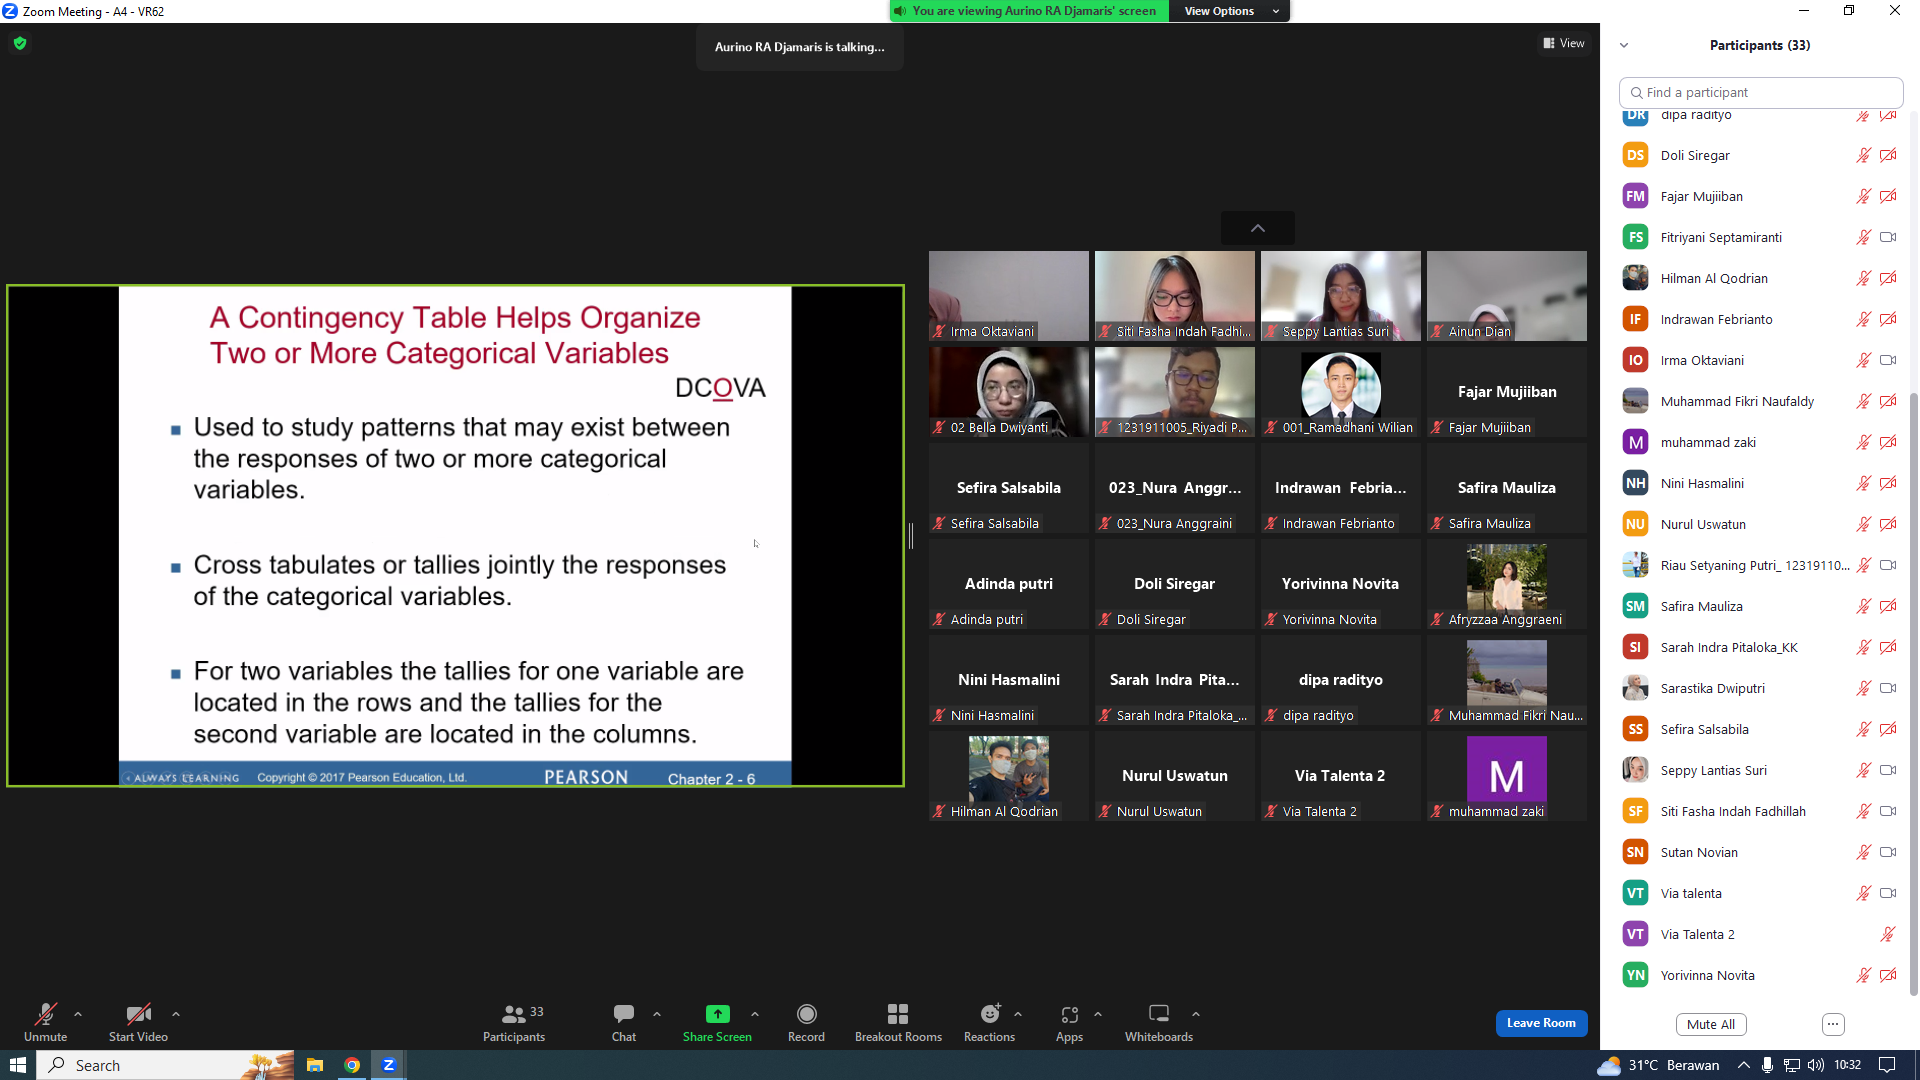1920x1080 pixels.
Task: Click the volume icon in the system tray
Action: coord(1815,1065)
